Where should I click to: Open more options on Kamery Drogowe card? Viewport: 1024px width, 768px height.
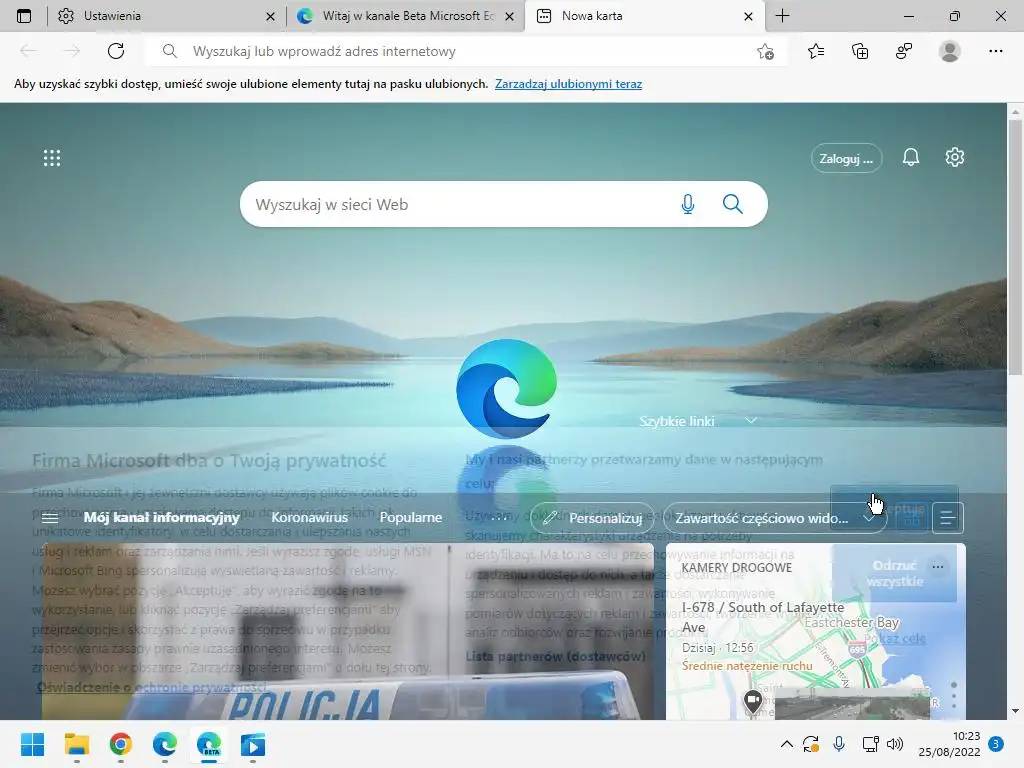(938, 567)
